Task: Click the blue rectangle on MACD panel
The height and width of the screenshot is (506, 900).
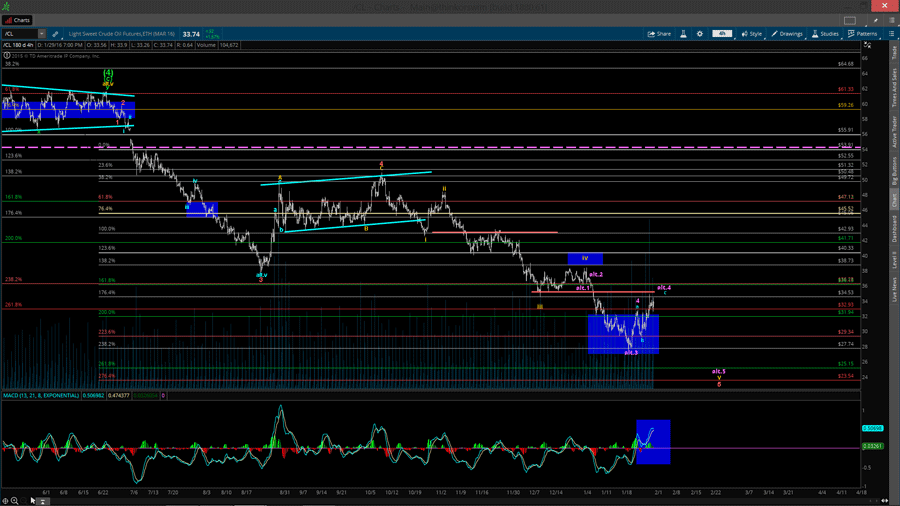Action: click(653, 441)
